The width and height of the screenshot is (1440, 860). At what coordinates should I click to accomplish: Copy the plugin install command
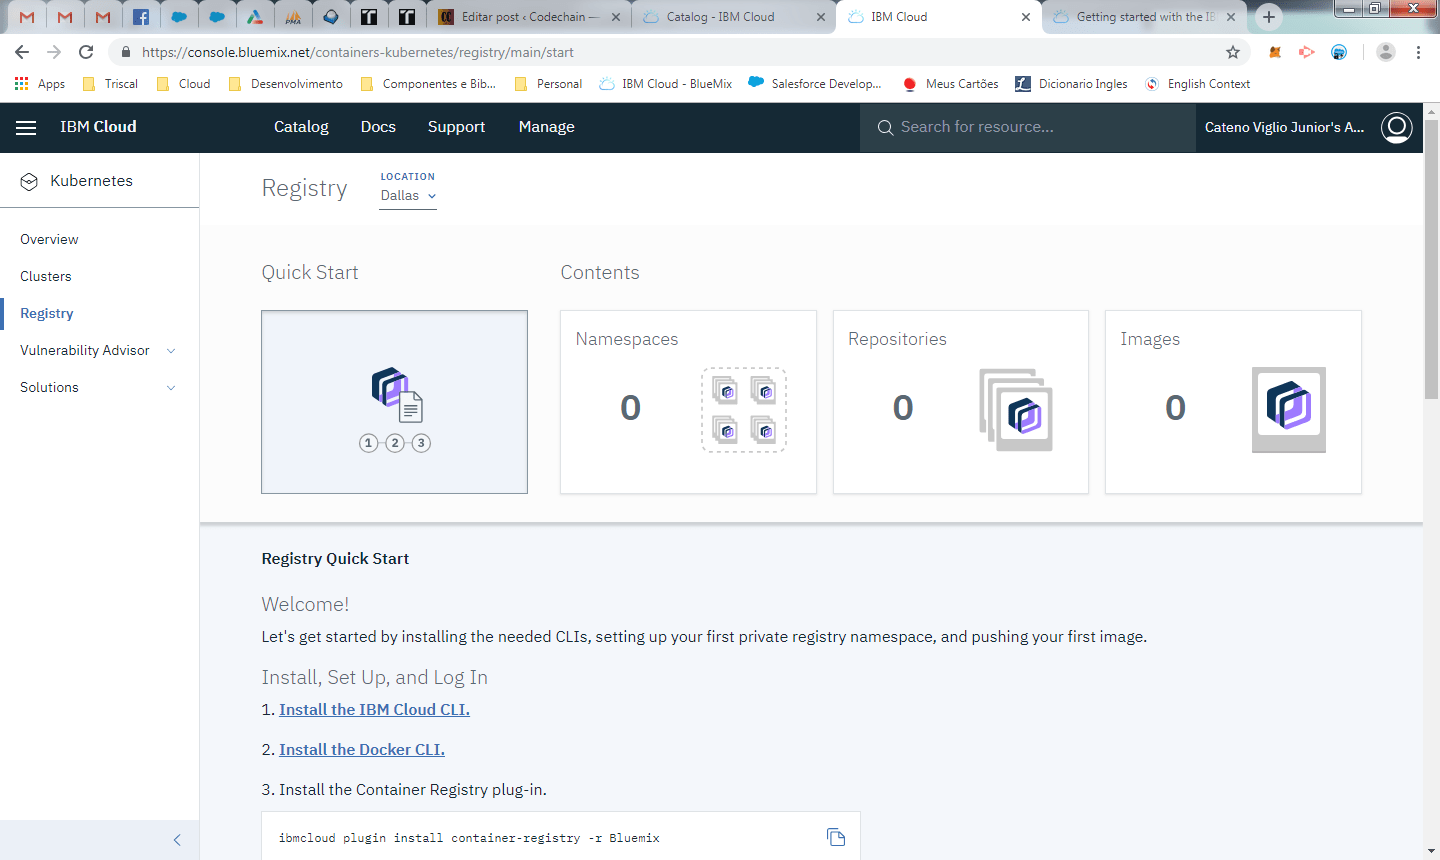point(836,838)
